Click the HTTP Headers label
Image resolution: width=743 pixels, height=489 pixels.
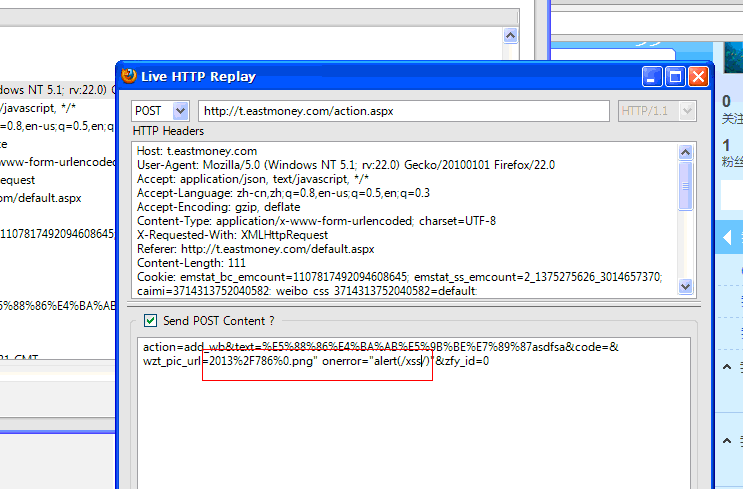click(x=168, y=131)
